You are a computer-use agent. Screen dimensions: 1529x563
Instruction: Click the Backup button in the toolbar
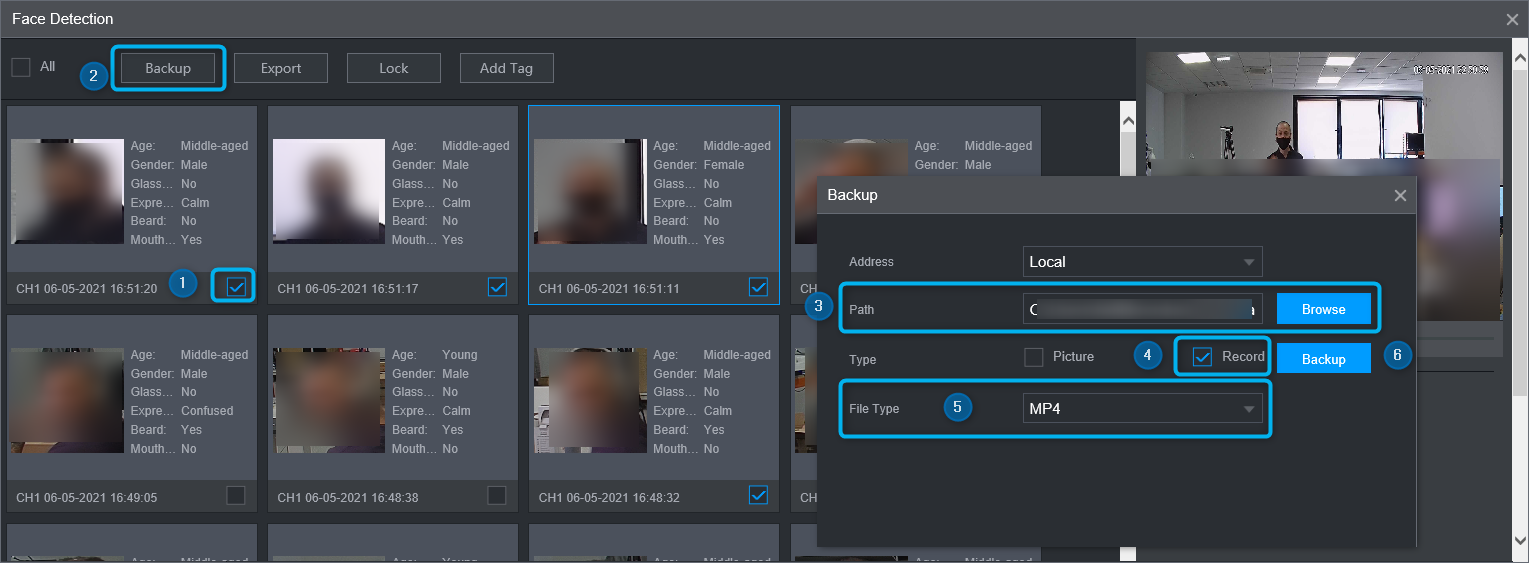pyautogui.click(x=168, y=68)
